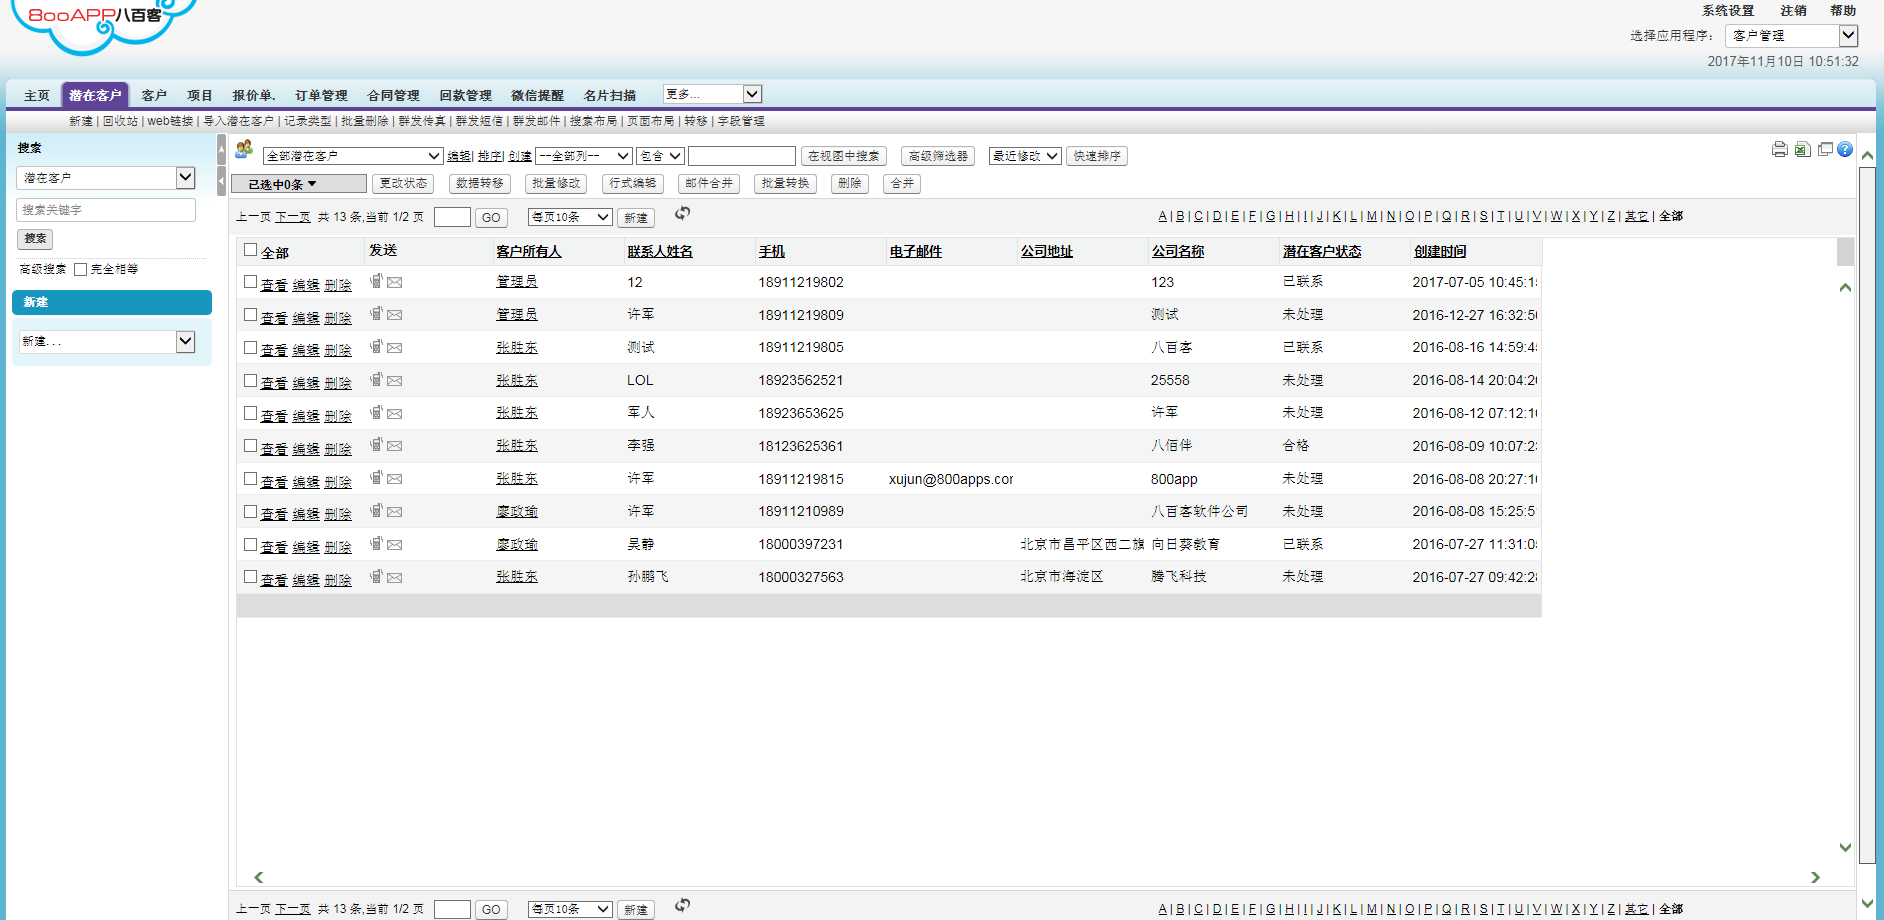Click the right arrow on the horizontal scrollbar
Image resolution: width=1884 pixels, height=920 pixels.
(1815, 877)
